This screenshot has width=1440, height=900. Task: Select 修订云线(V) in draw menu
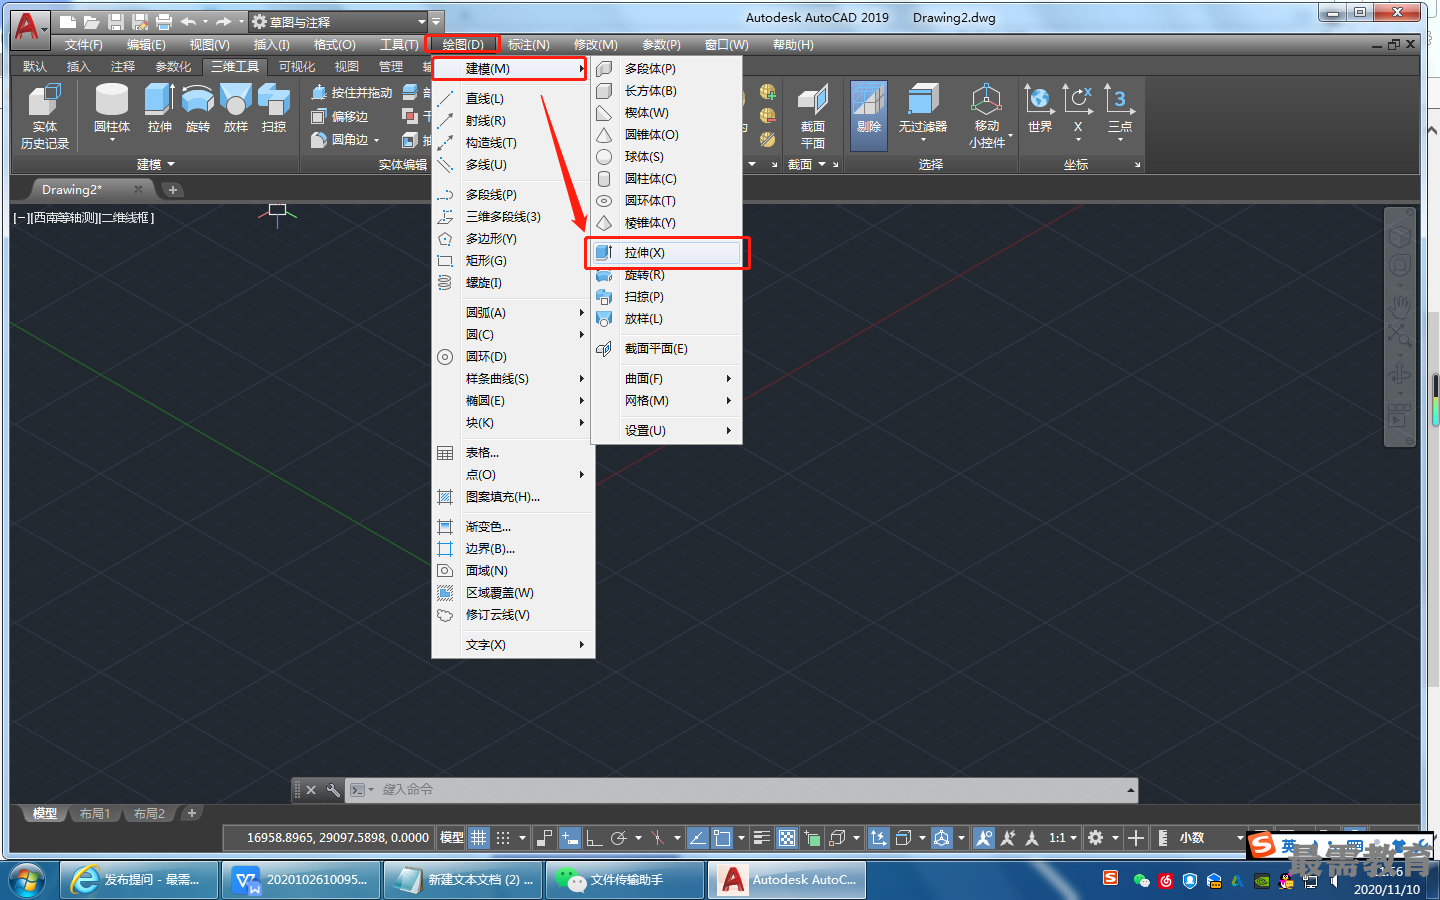(513, 615)
